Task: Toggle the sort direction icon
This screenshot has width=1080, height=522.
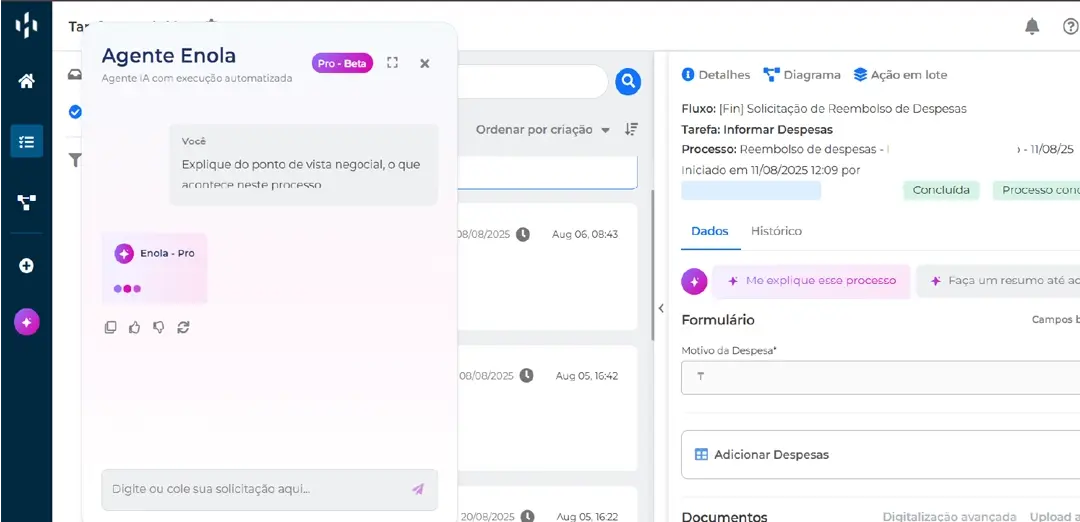Action: pos(631,130)
